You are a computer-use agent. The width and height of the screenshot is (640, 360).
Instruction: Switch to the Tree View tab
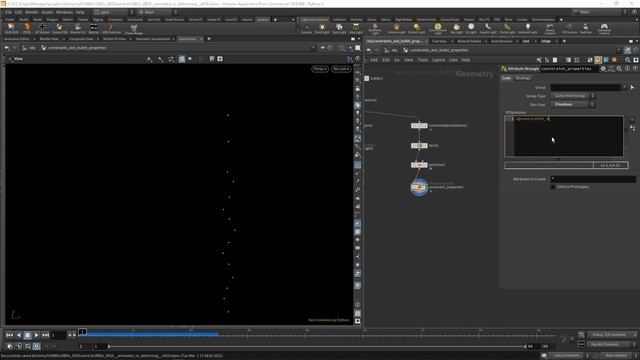(x=439, y=41)
